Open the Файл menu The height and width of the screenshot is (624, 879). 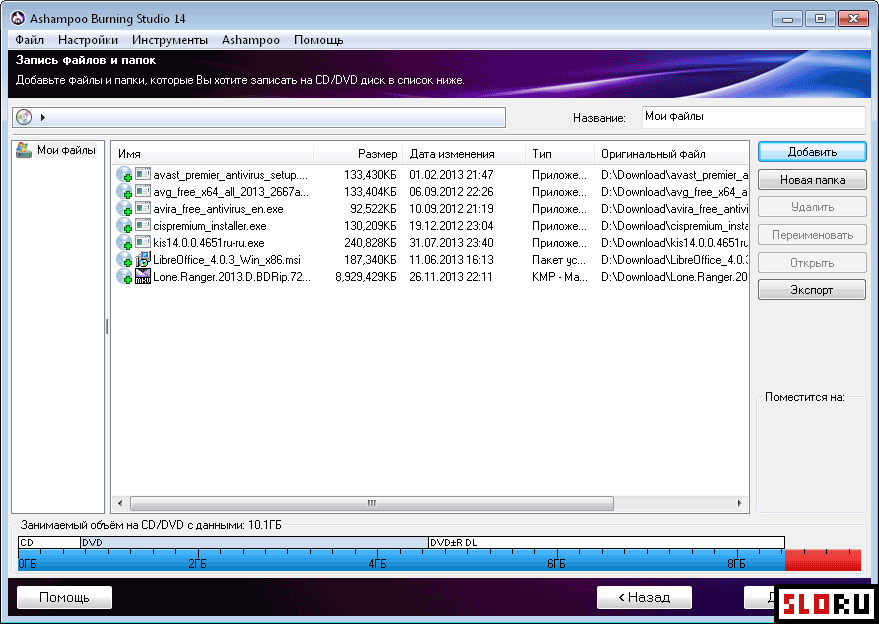tap(30, 40)
